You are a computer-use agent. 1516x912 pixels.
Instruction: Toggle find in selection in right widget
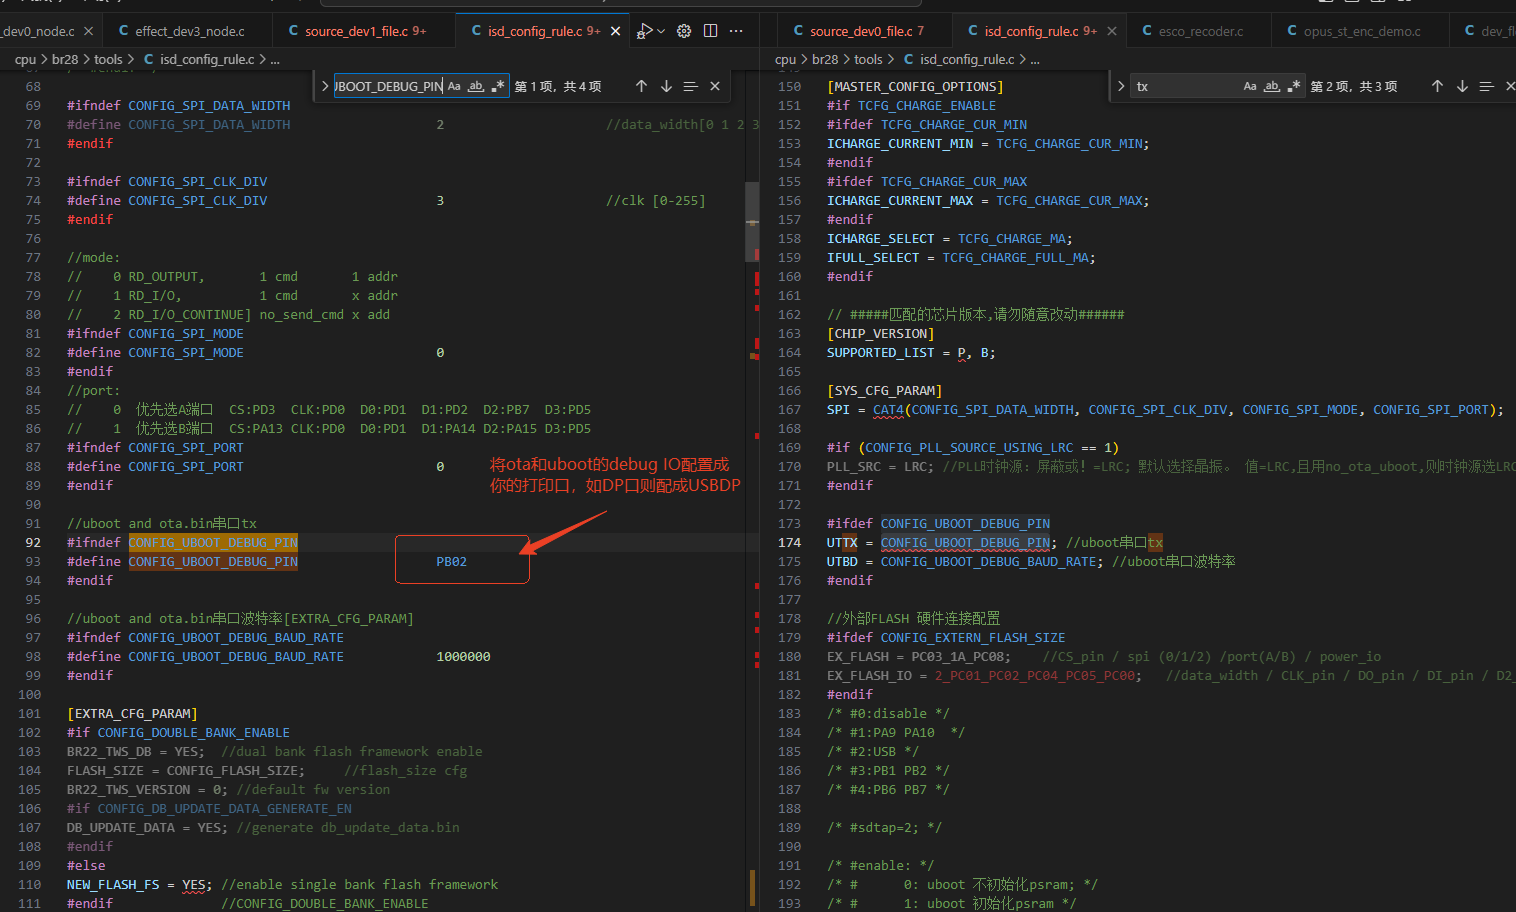[x=1486, y=86]
